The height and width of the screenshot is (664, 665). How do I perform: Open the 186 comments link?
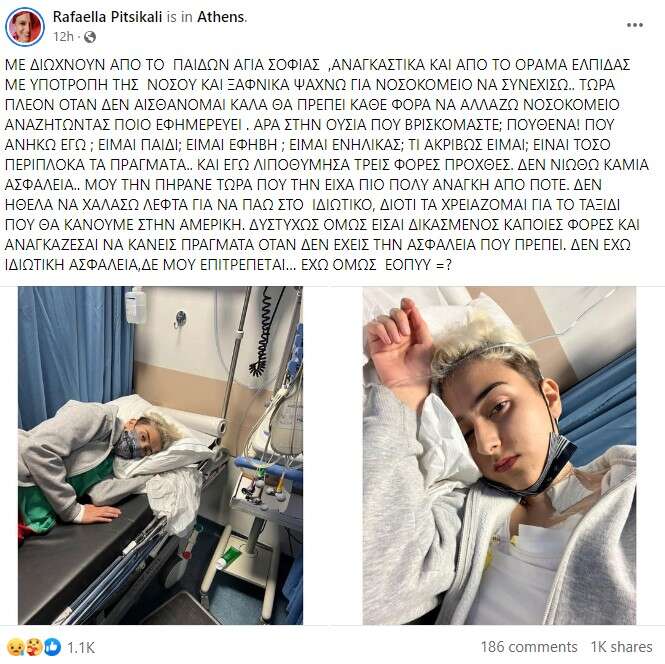[528, 647]
